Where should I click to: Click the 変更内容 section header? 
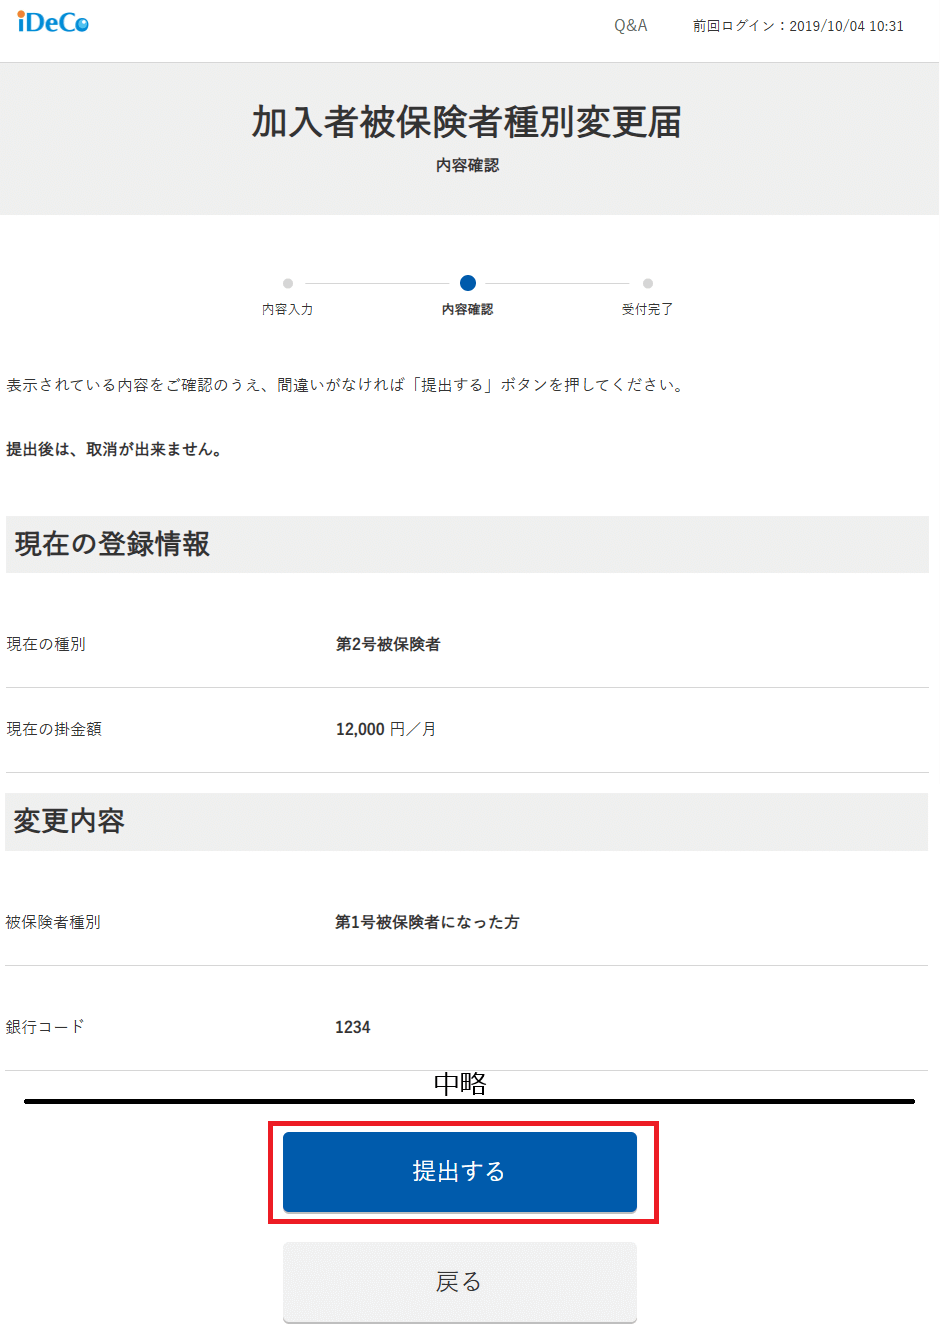tap(69, 821)
